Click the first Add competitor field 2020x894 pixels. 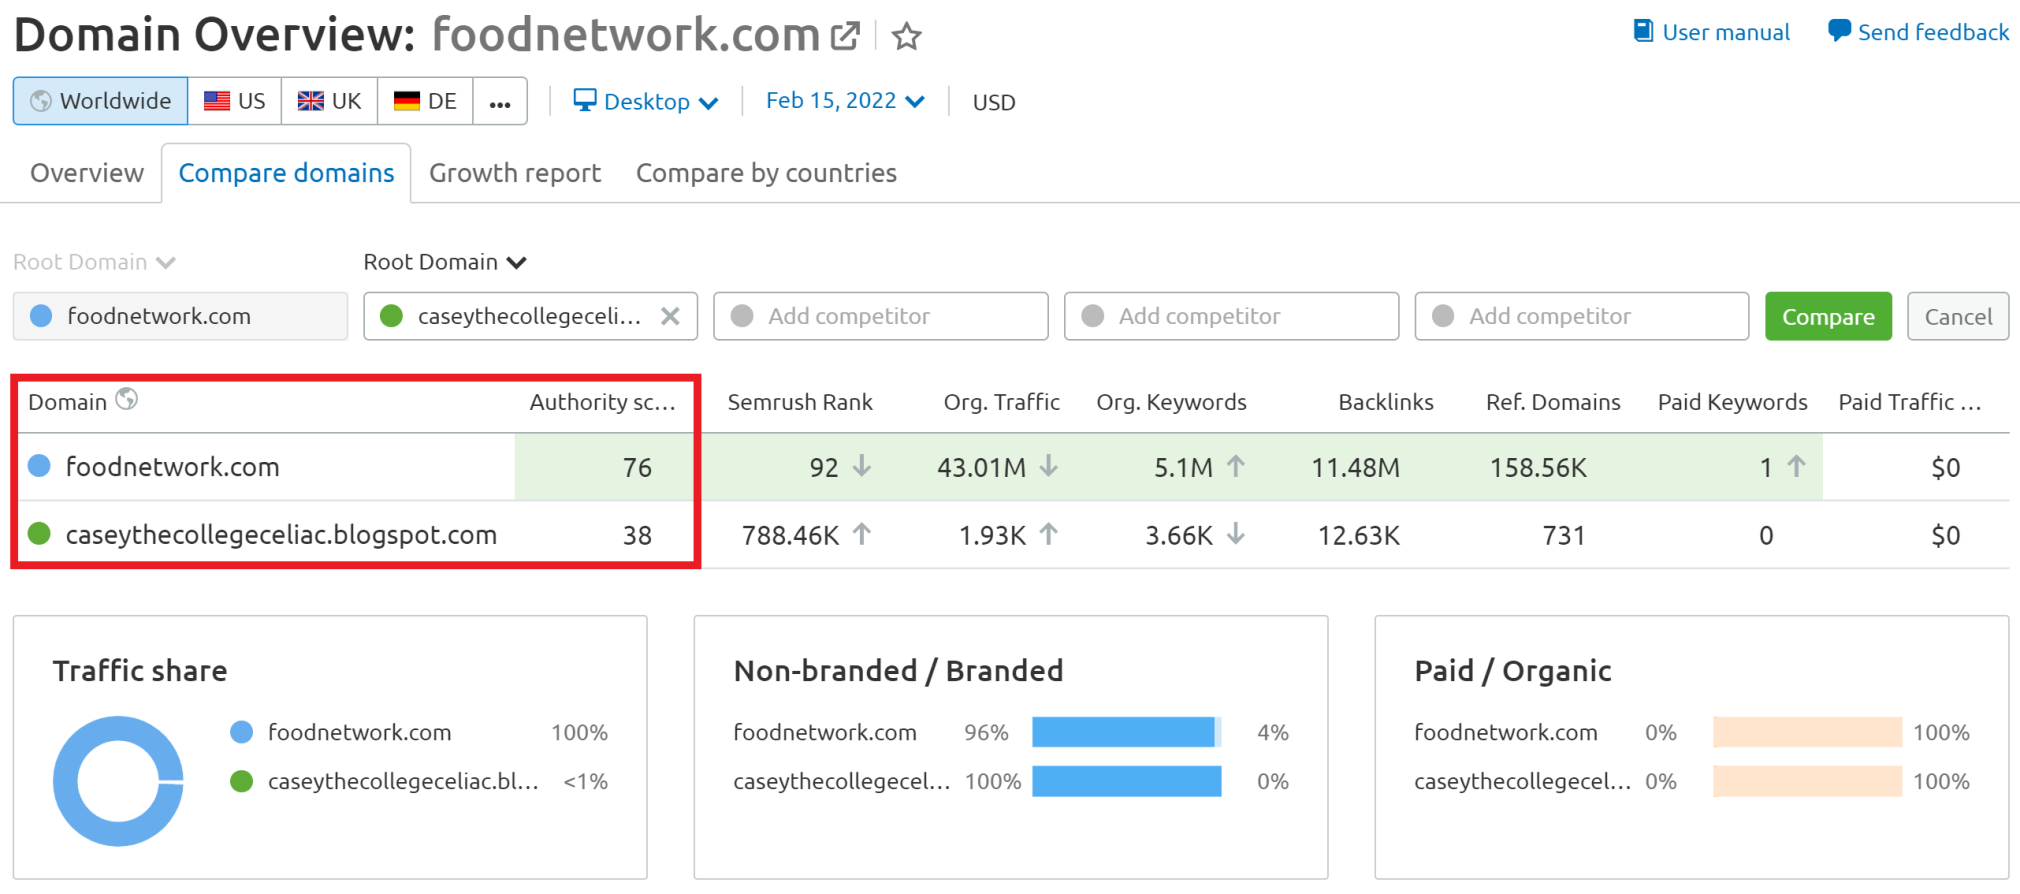pos(881,316)
